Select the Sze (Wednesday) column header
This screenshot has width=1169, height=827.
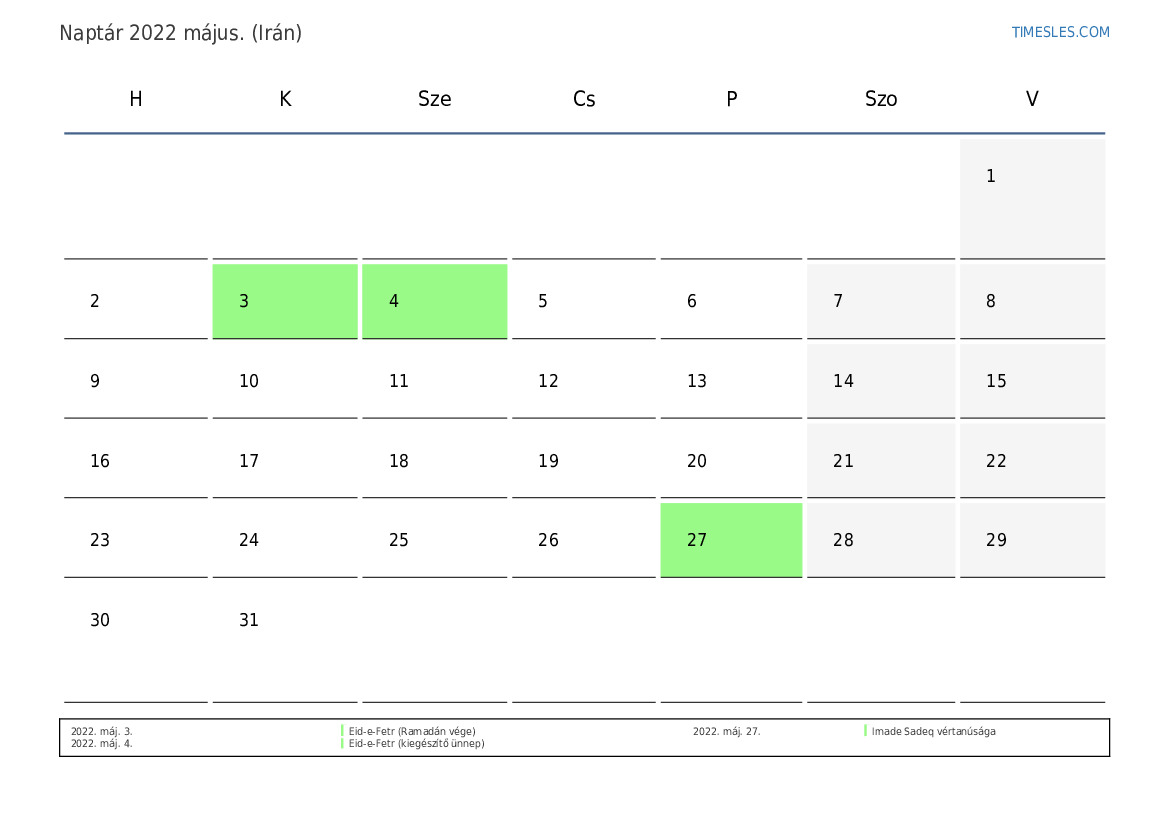coord(434,99)
